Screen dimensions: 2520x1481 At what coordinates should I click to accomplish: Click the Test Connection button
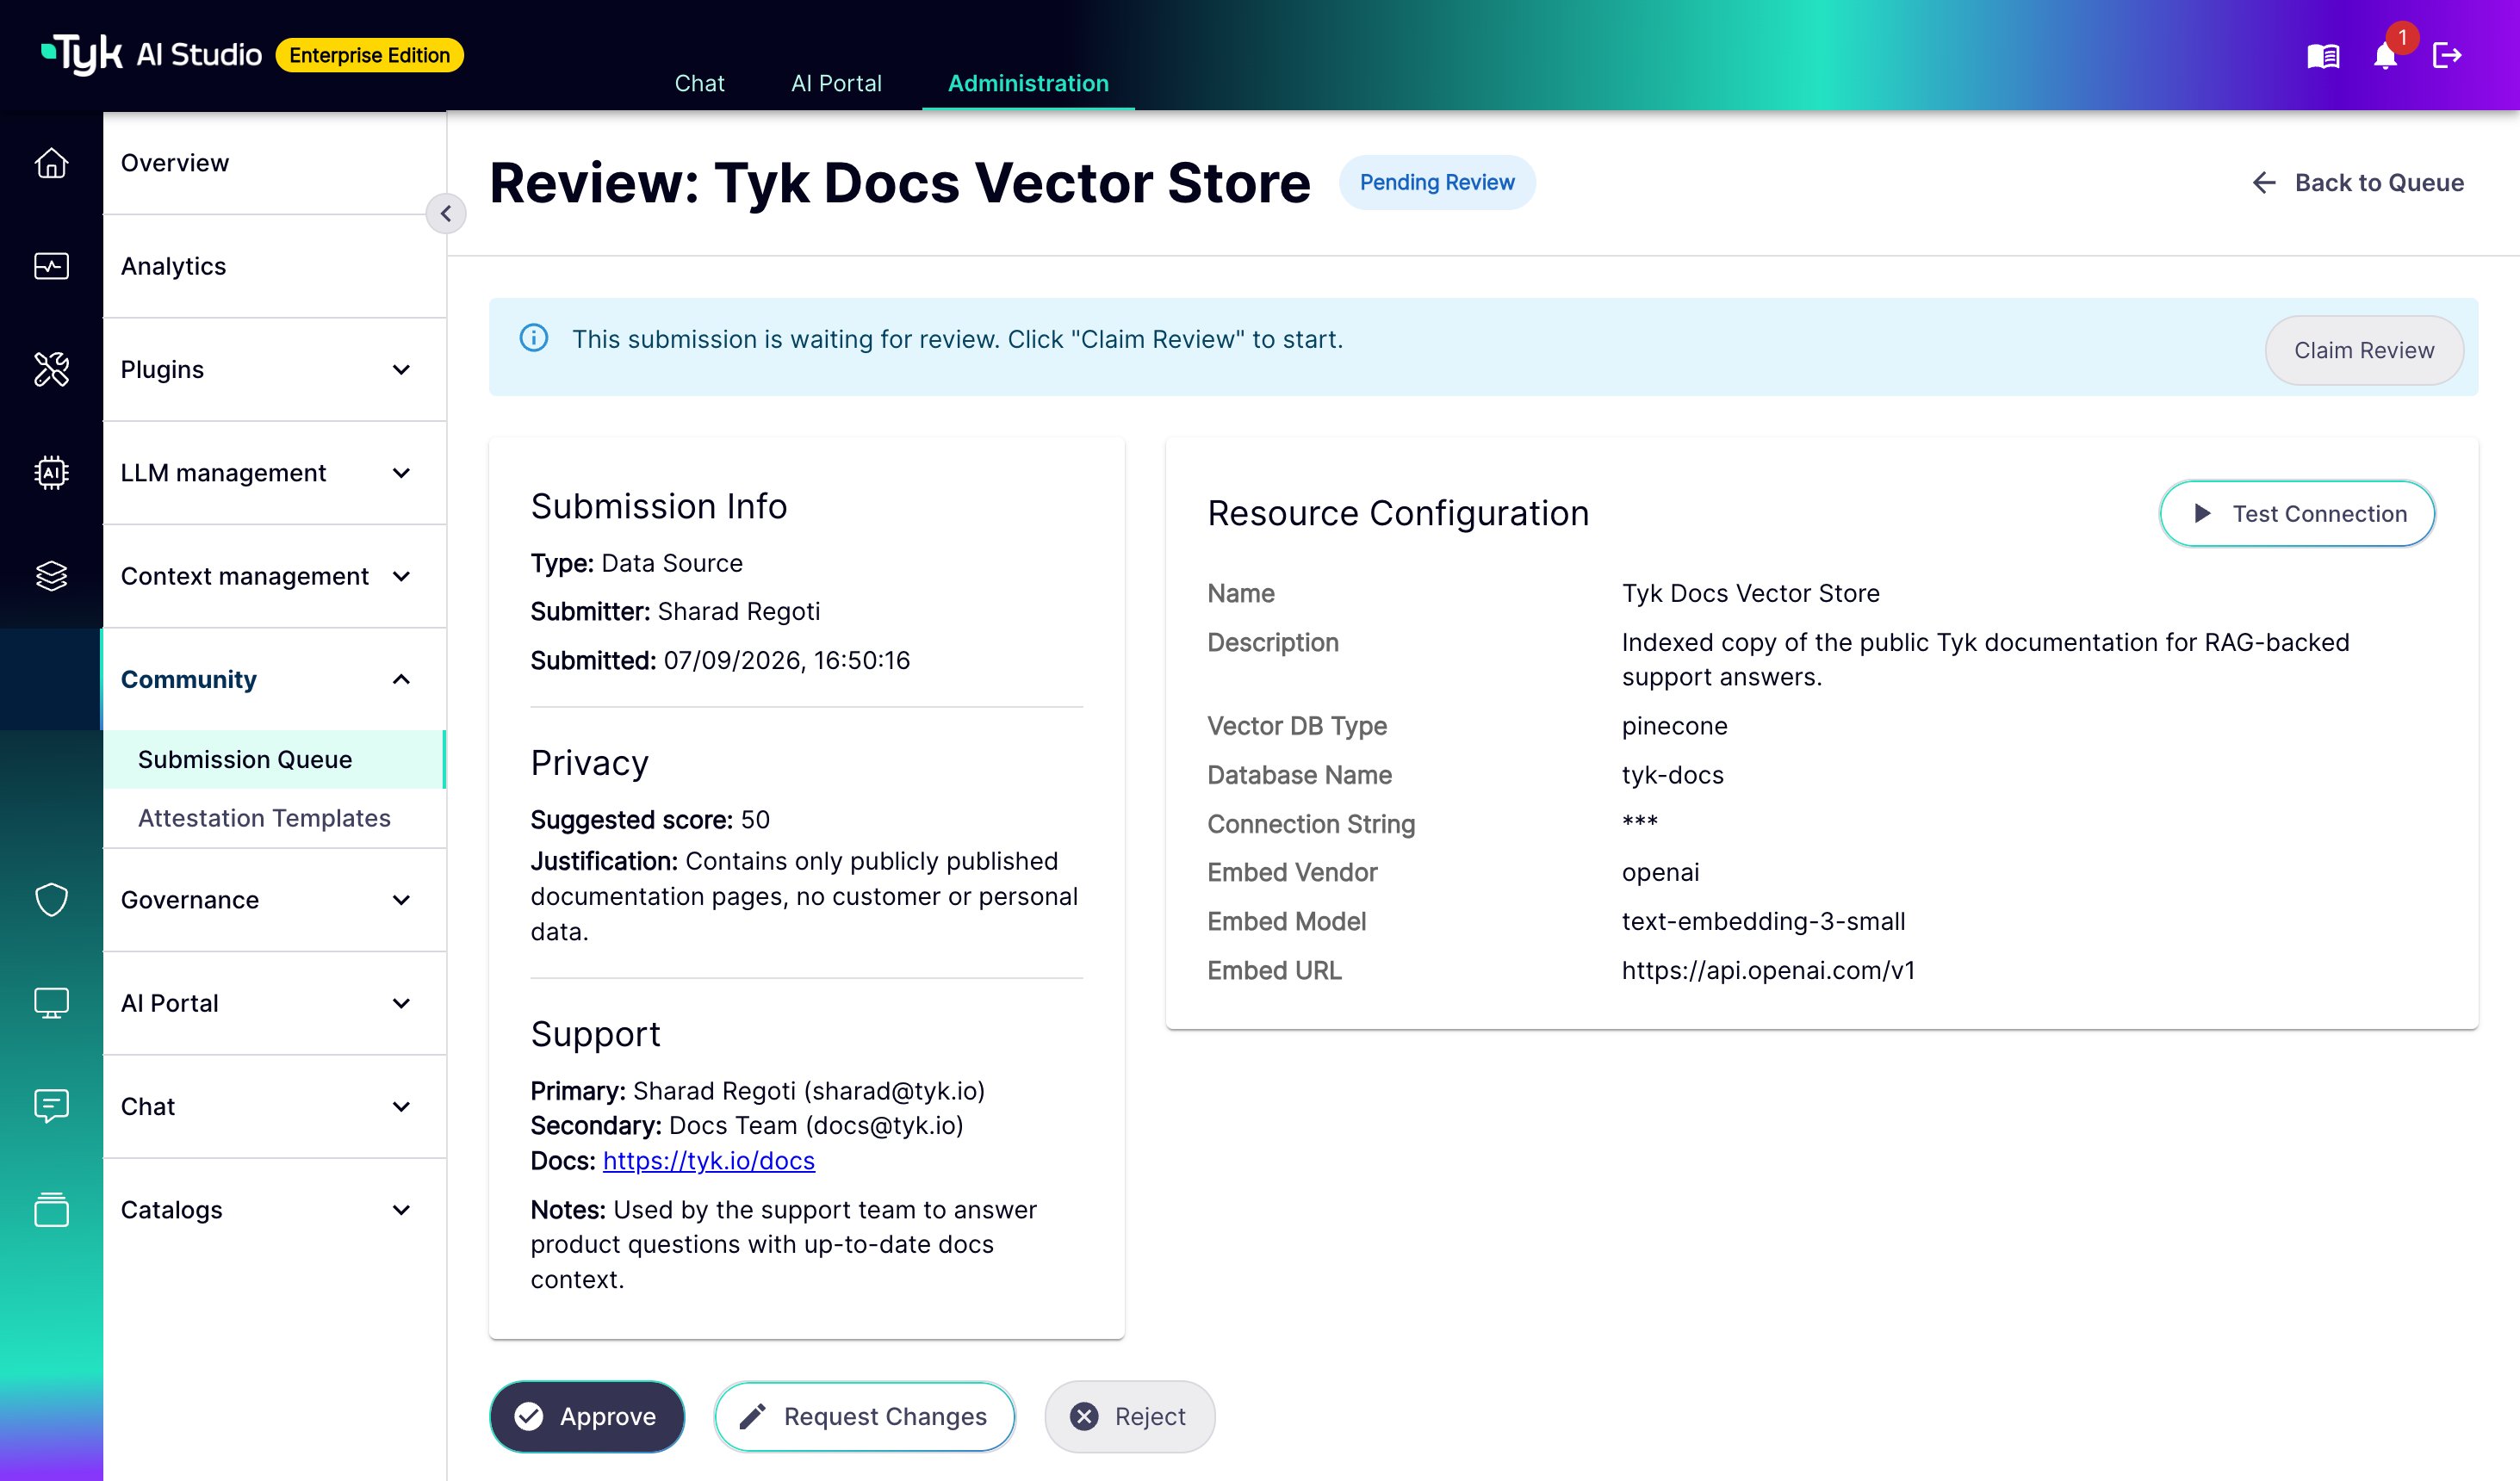click(2297, 513)
